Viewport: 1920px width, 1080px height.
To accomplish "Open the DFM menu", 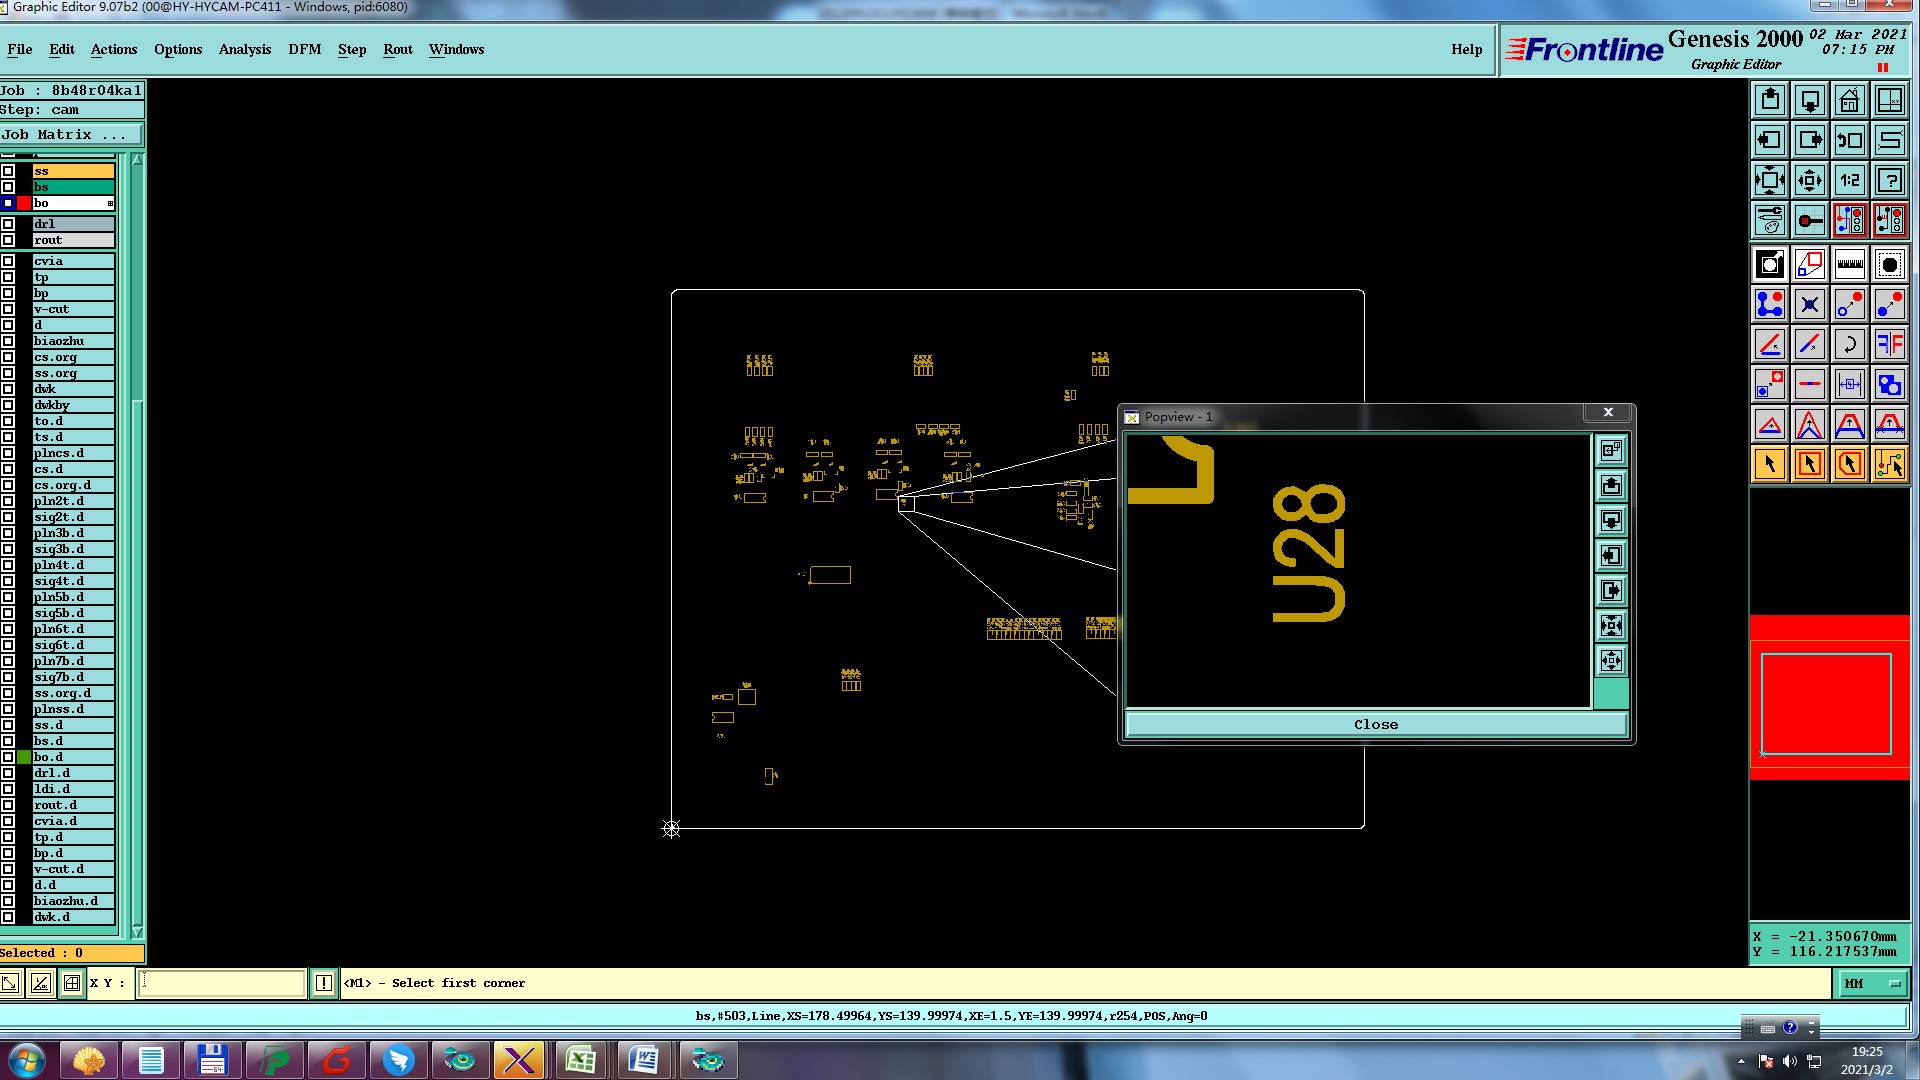I will coord(304,49).
